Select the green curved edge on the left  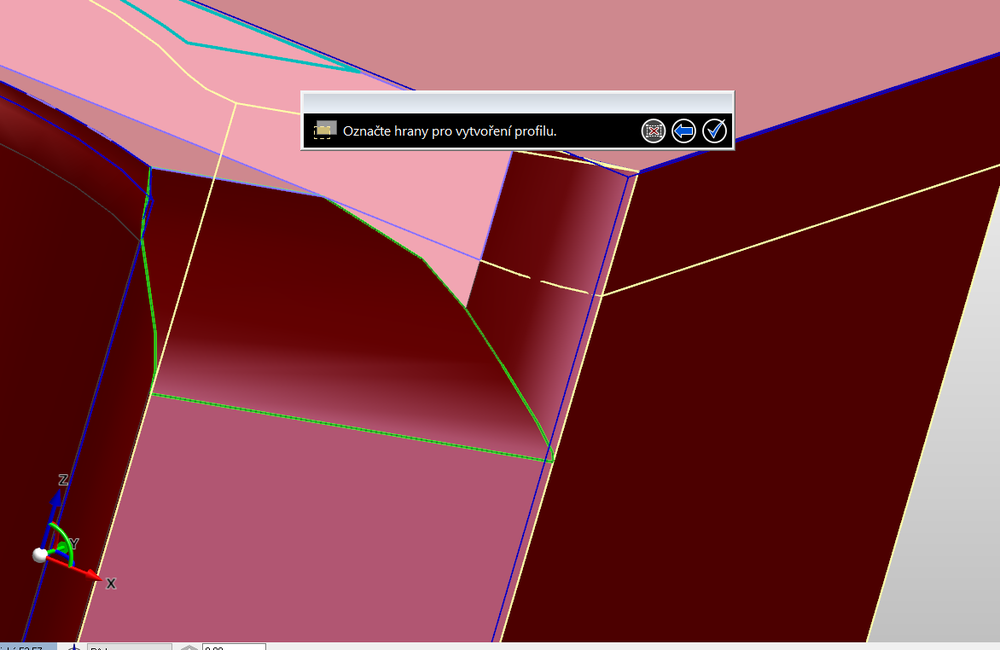[x=150, y=300]
